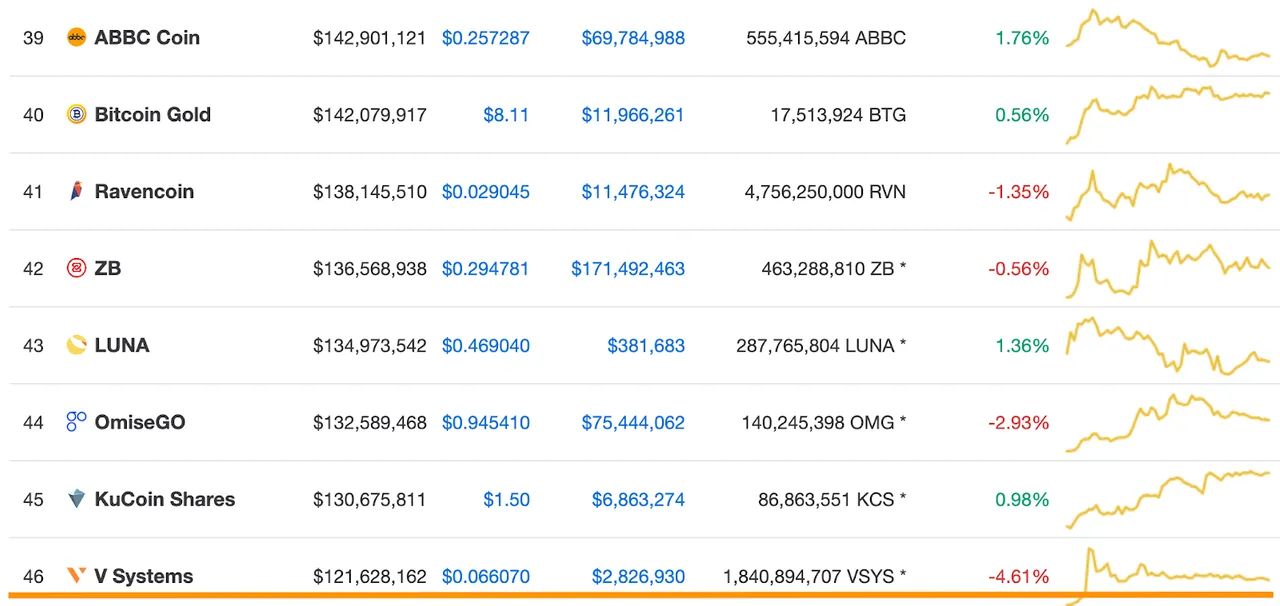The height and width of the screenshot is (606, 1280).
Task: Open the ABBC Coin 7-day sparkline chart
Action: 1168,38
